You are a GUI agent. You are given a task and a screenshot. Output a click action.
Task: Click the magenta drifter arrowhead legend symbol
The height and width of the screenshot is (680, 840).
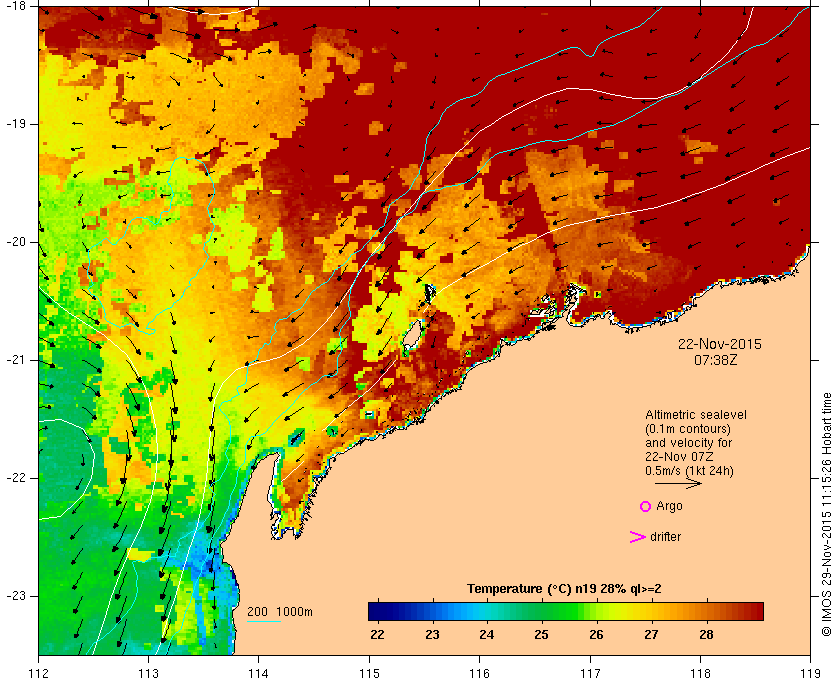pos(638,537)
